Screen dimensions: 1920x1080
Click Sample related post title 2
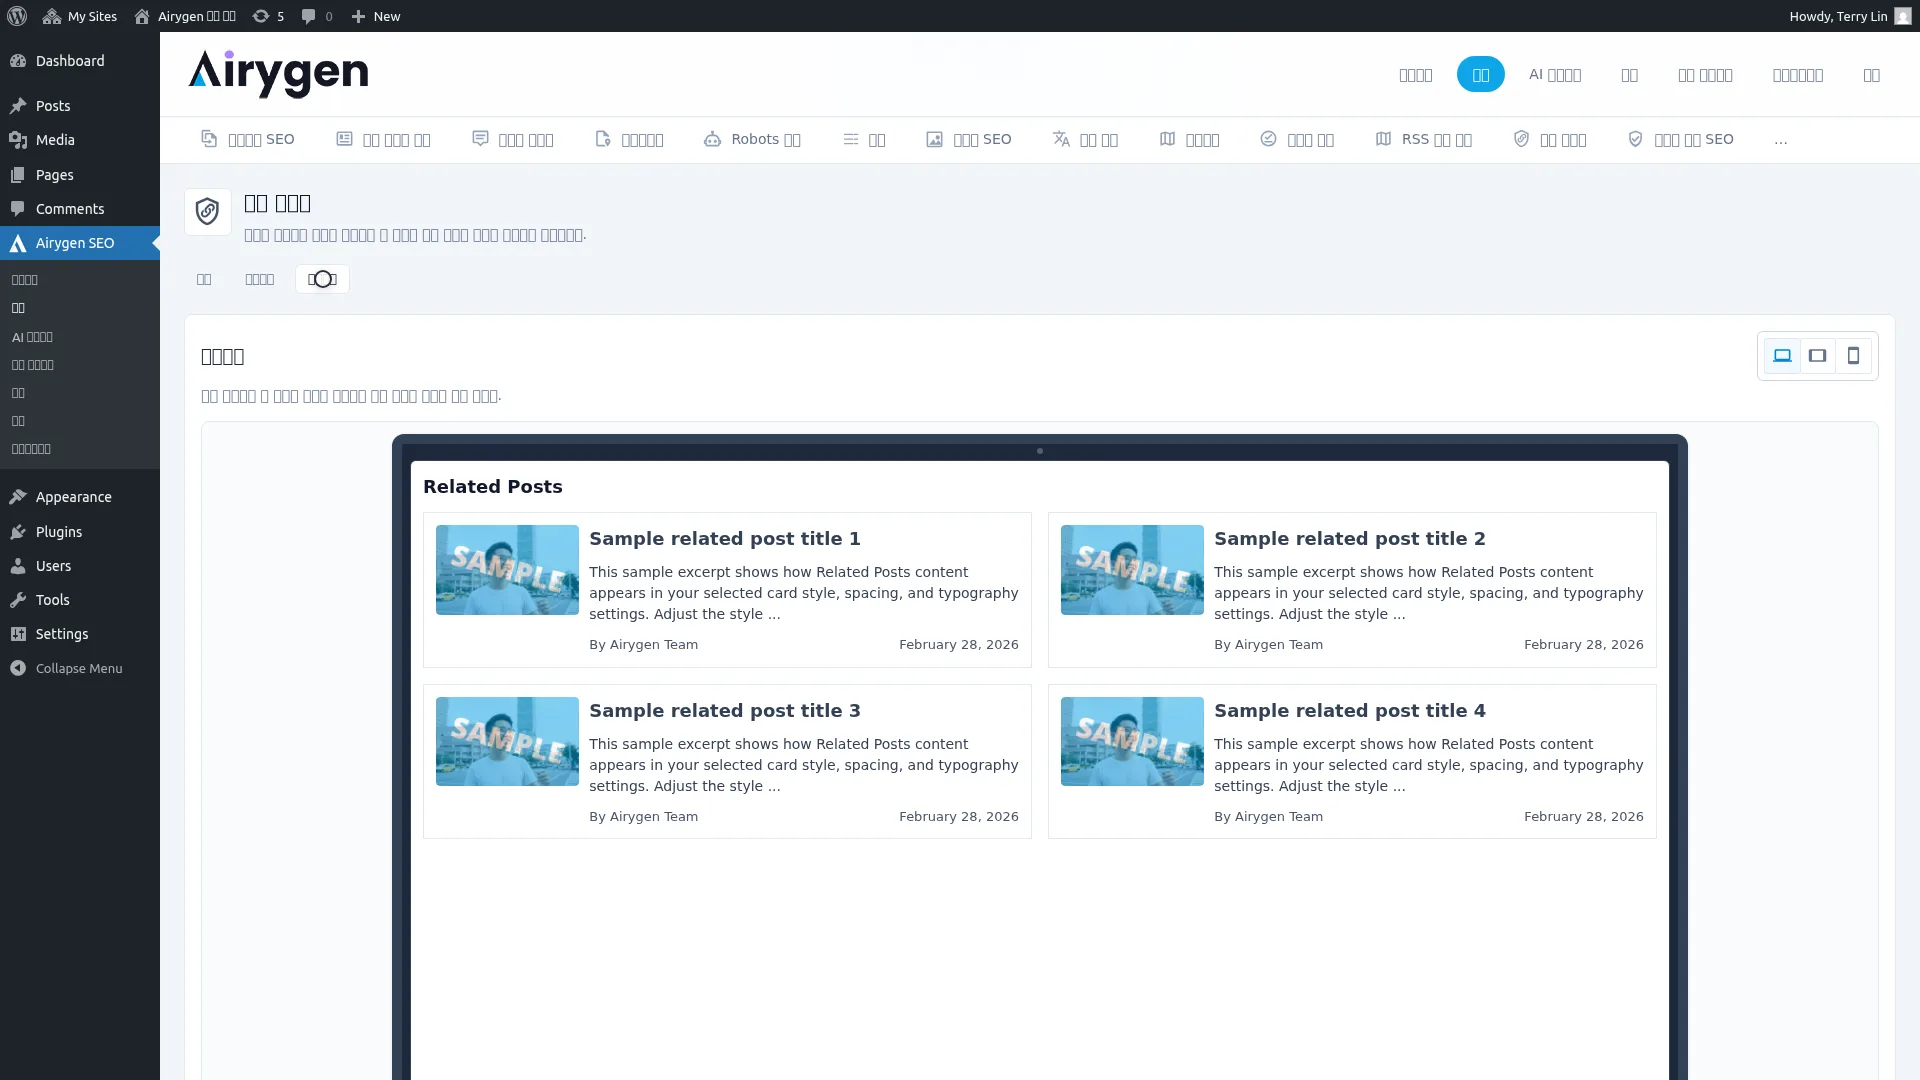[x=1350, y=539]
